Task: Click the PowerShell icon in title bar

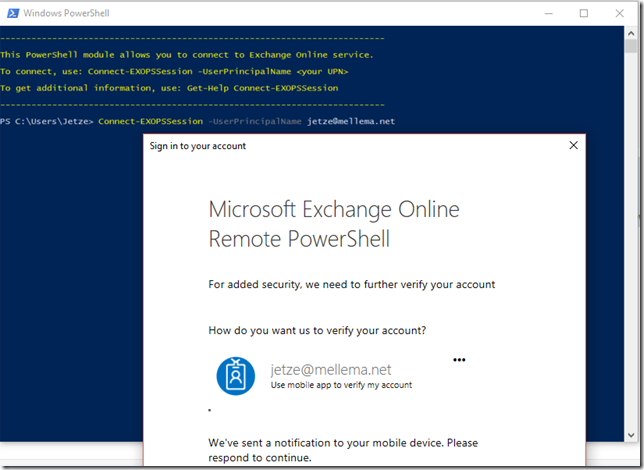Action: click(x=13, y=13)
